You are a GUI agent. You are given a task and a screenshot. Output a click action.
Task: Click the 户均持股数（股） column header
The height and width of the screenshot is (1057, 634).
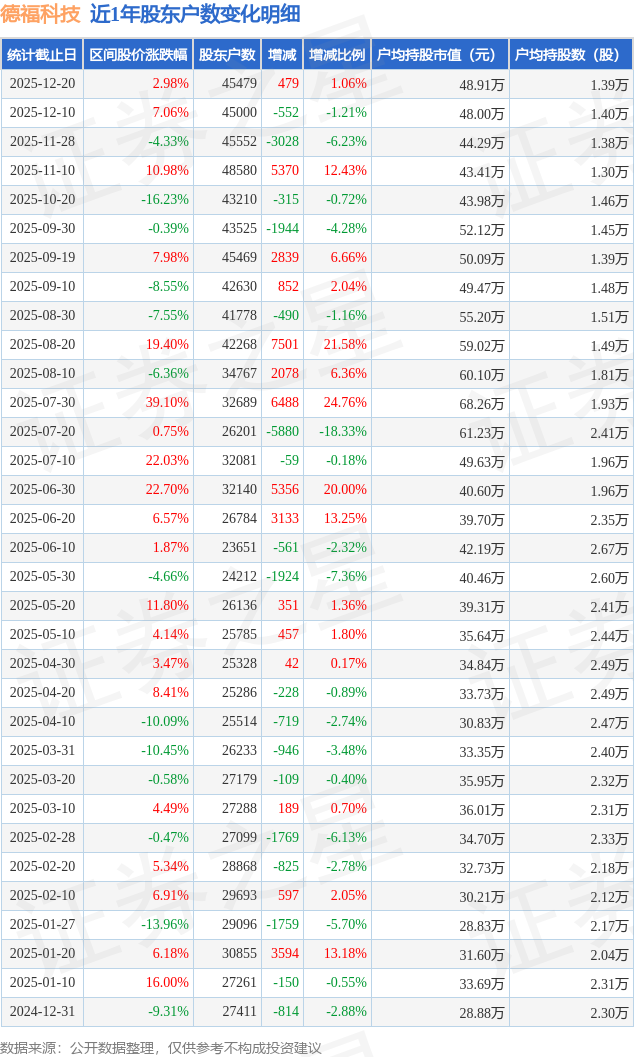570,55
